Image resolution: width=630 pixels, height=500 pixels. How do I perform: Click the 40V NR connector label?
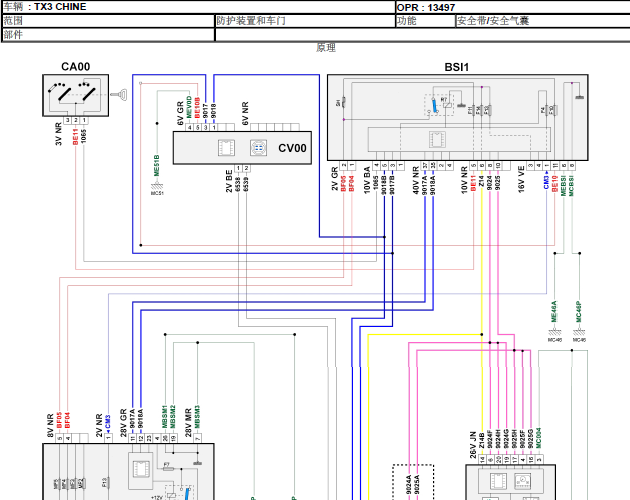pos(416,181)
